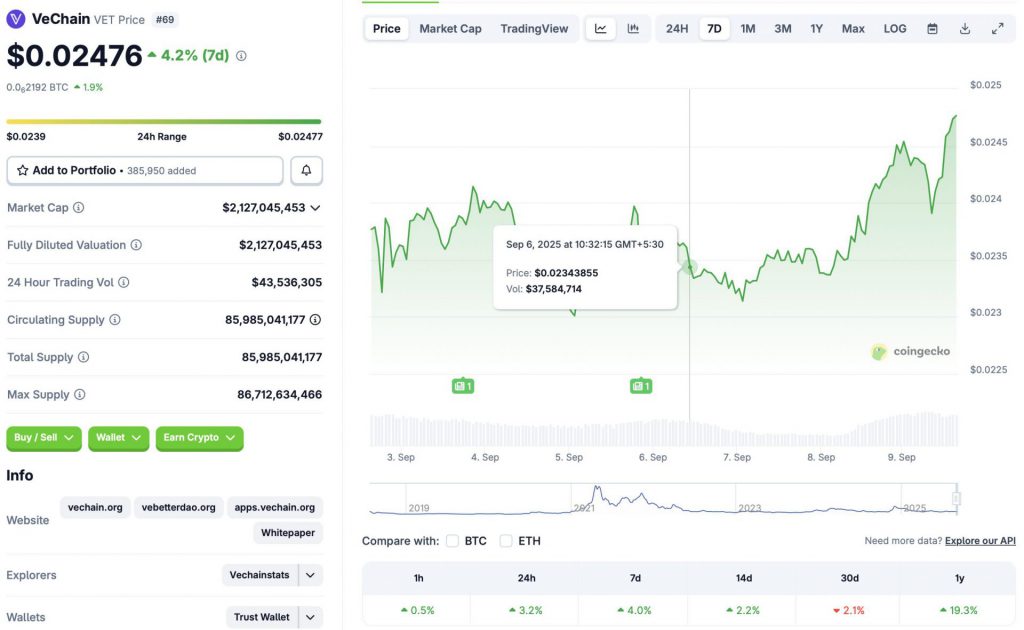Enable BTC comparison checkbox
Image resolution: width=1024 pixels, height=630 pixels.
pyautogui.click(x=452, y=541)
